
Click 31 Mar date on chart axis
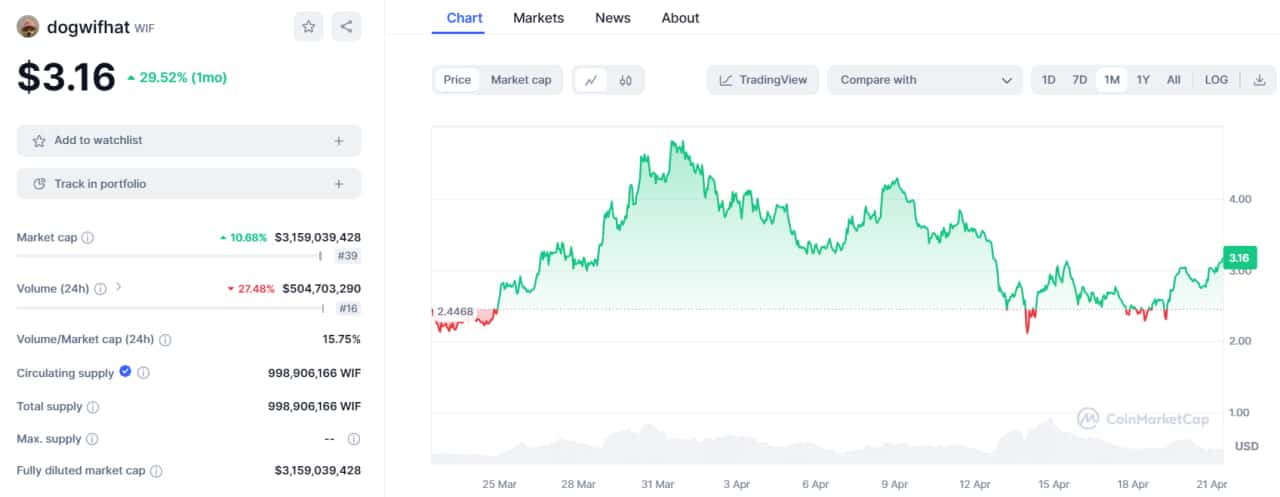[x=657, y=484]
